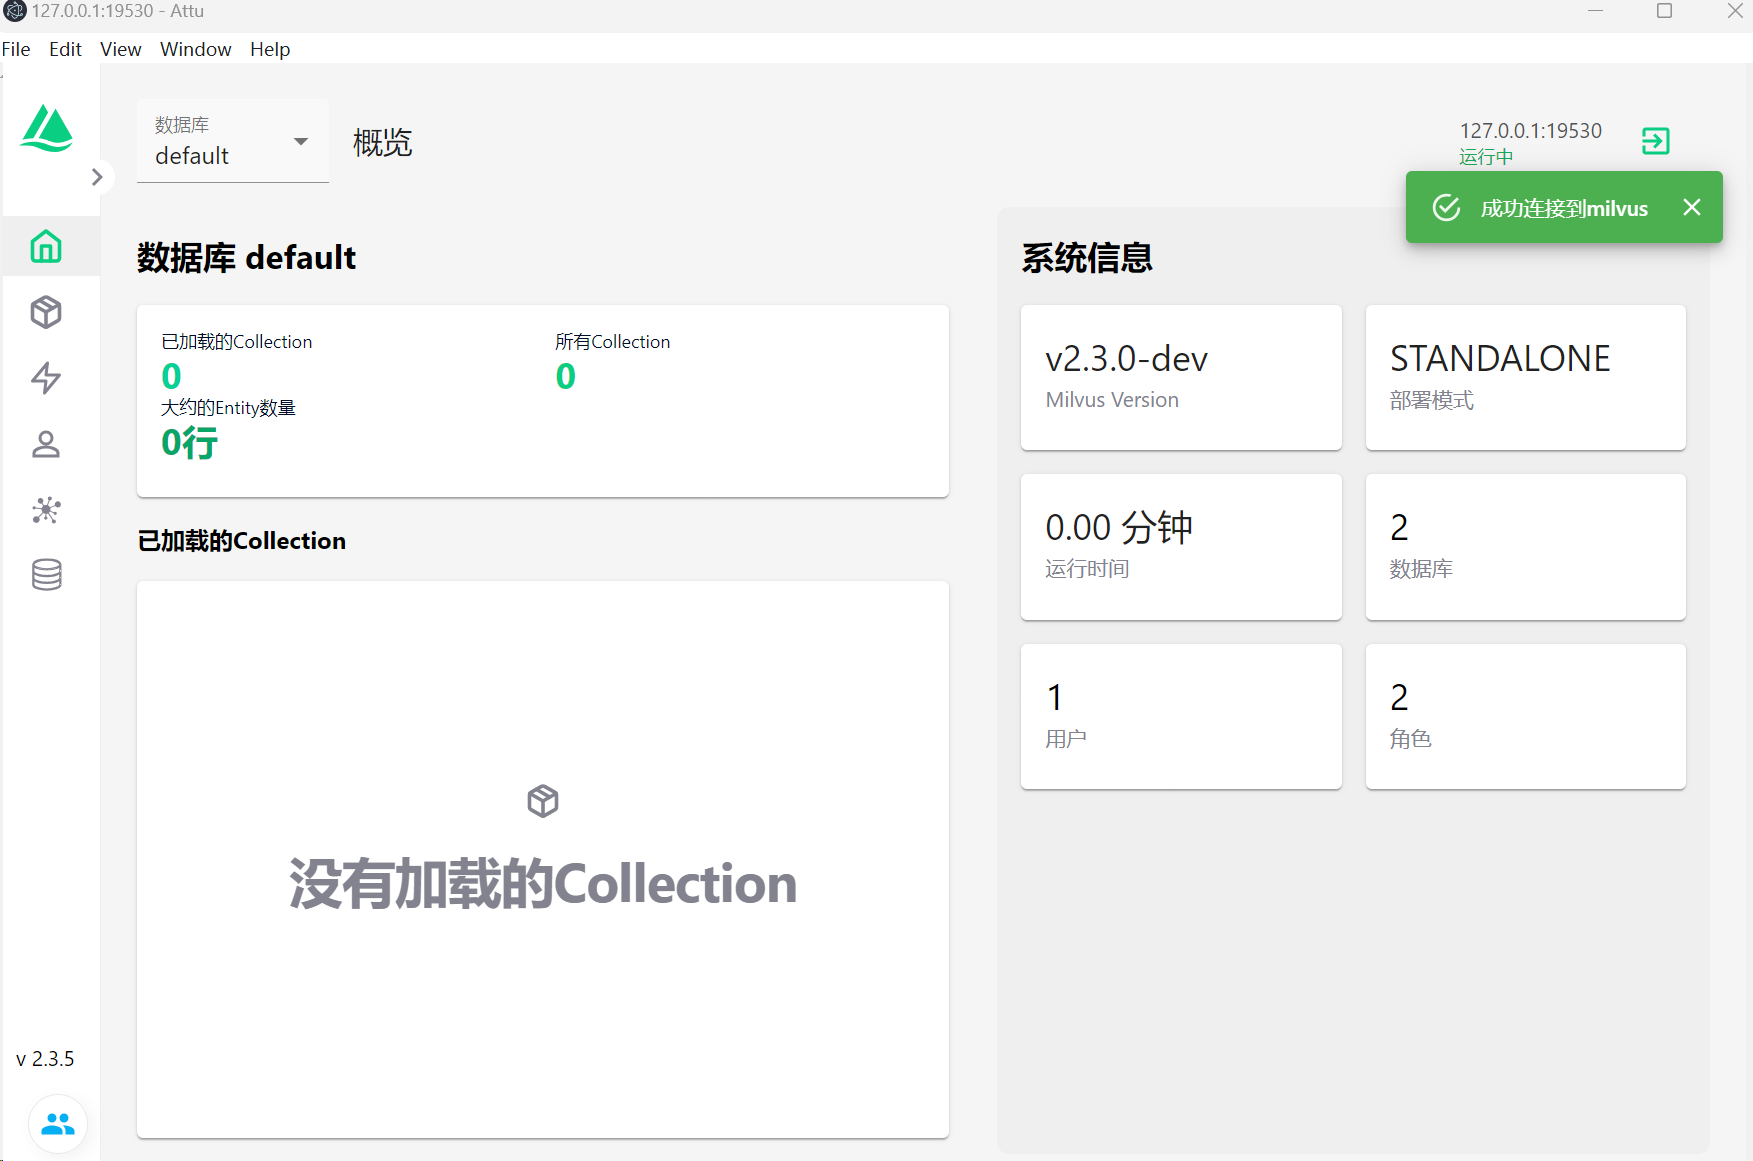The image size is (1753, 1161).
Task: Open the View menu
Action: (120, 49)
